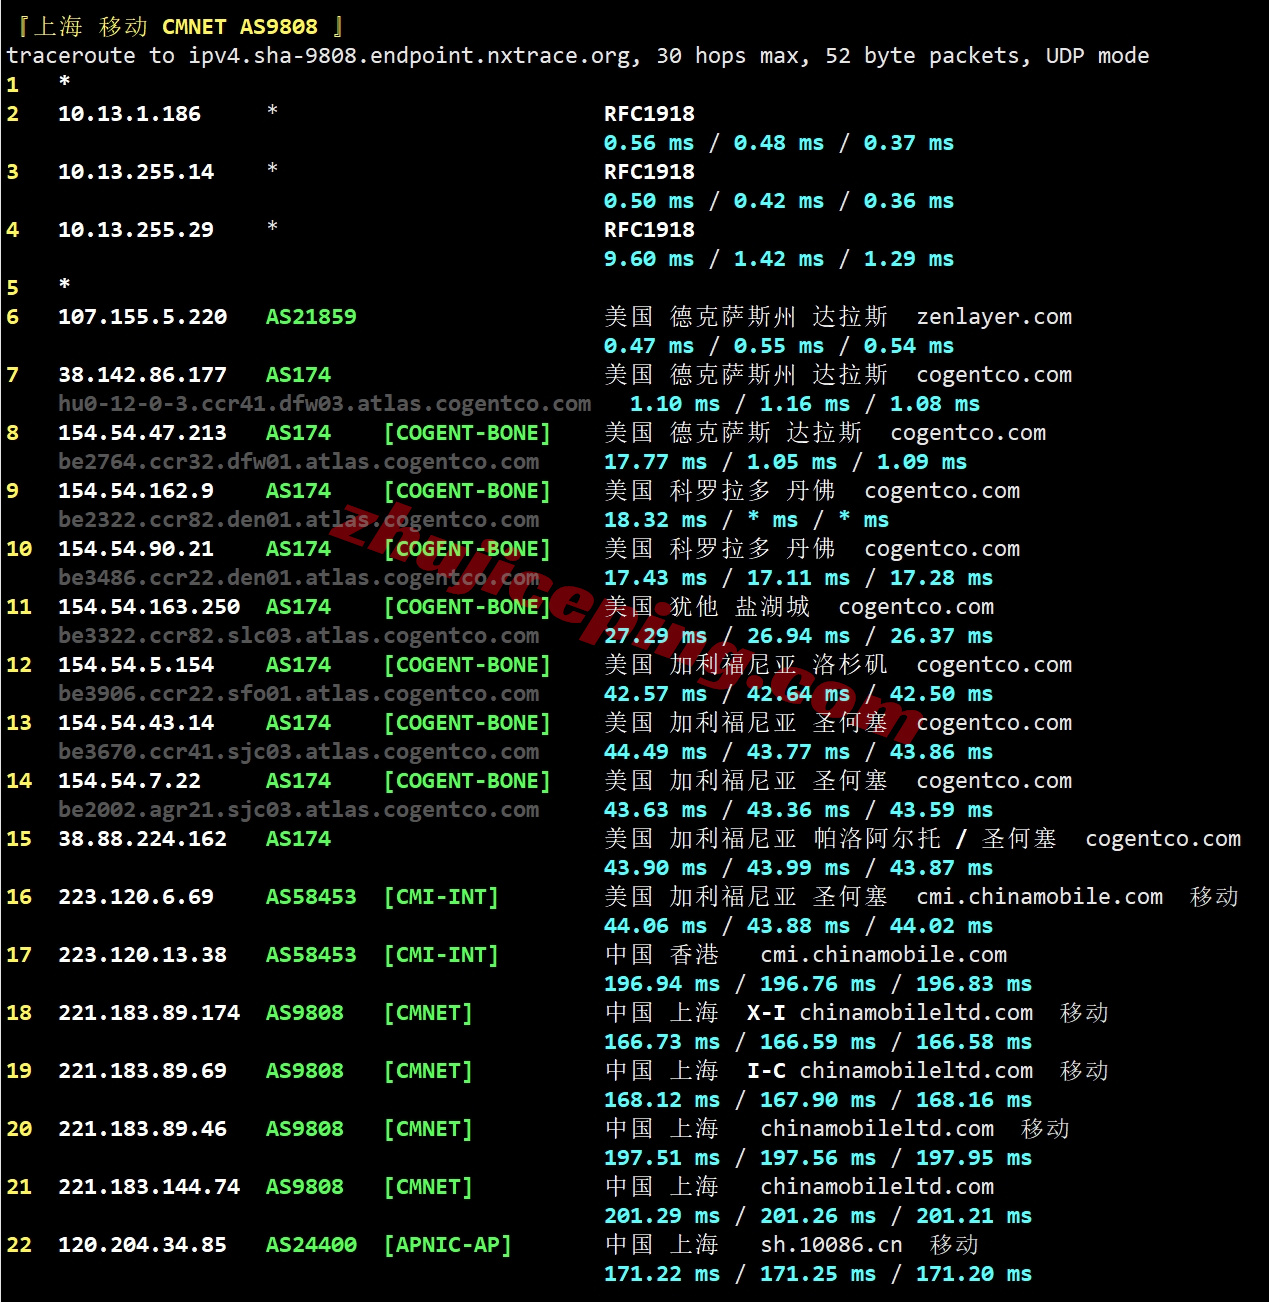Click [COGENT-BONE] tag on hop 12

click(467, 665)
